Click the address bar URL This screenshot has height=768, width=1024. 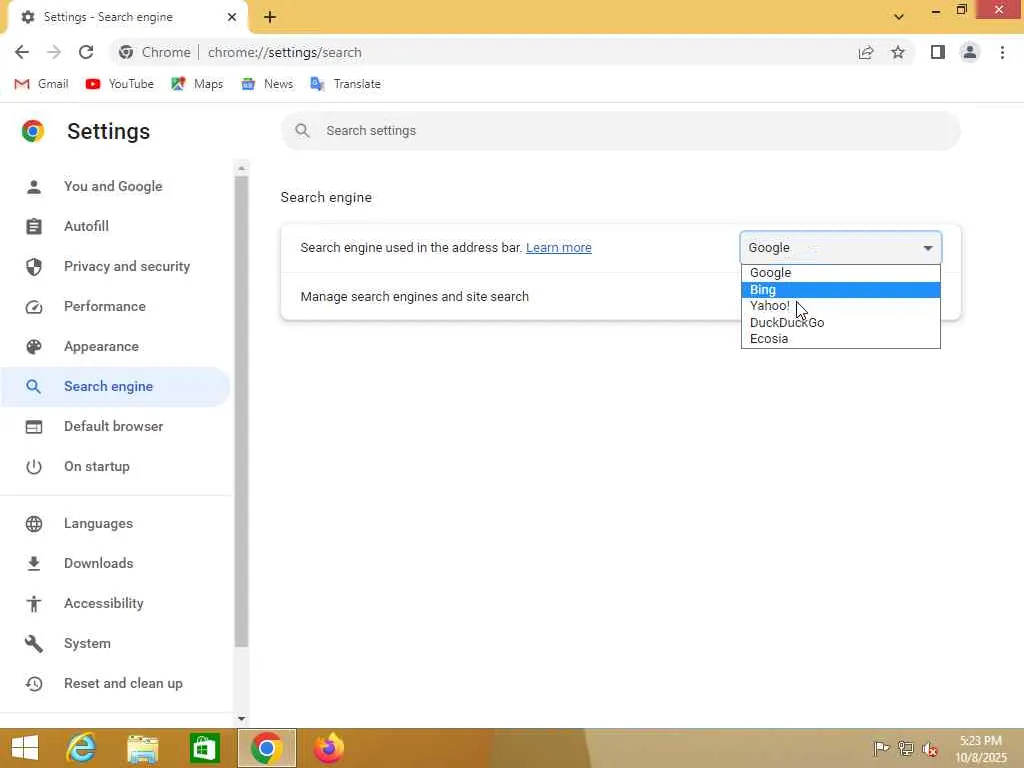(285, 52)
